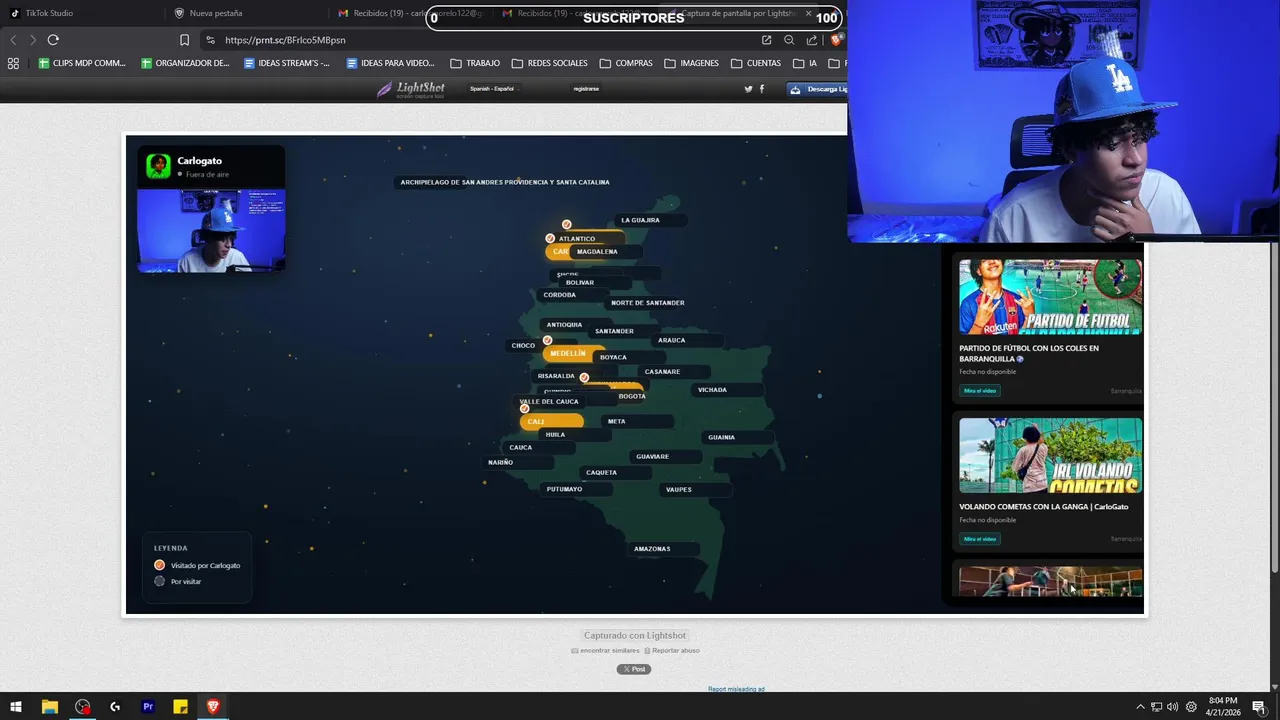Switch to the Nueva pestaña tab

point(245,13)
